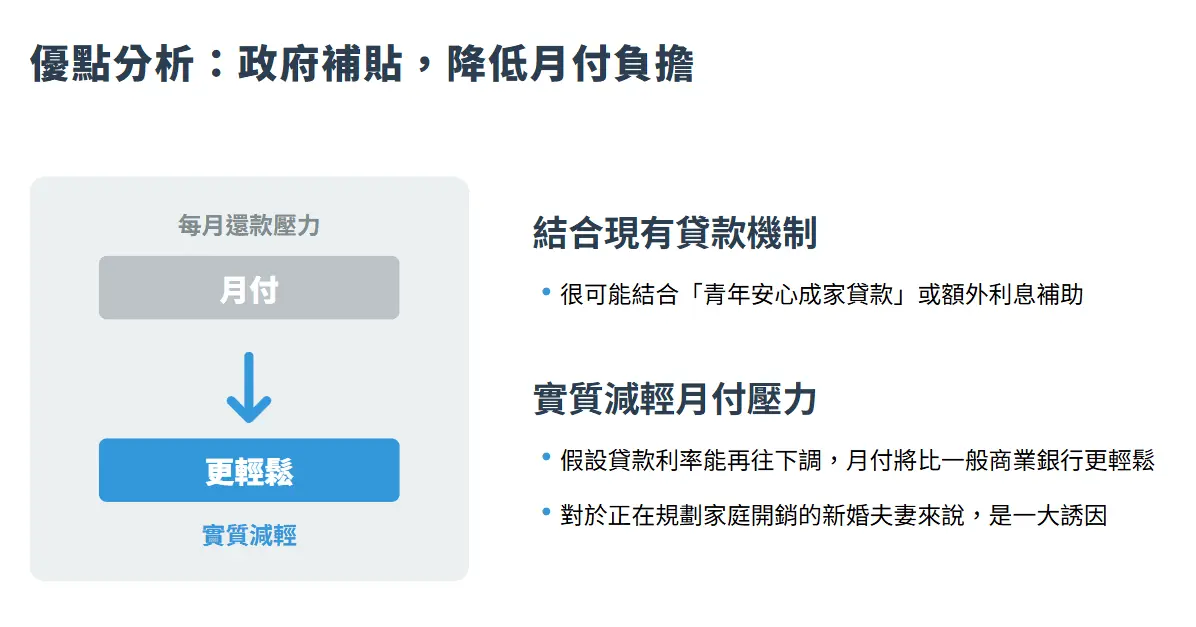Screen dimensions: 1196x627
Task: Click the words 是一大誘因 in last bullet
Action: (x=1047, y=516)
